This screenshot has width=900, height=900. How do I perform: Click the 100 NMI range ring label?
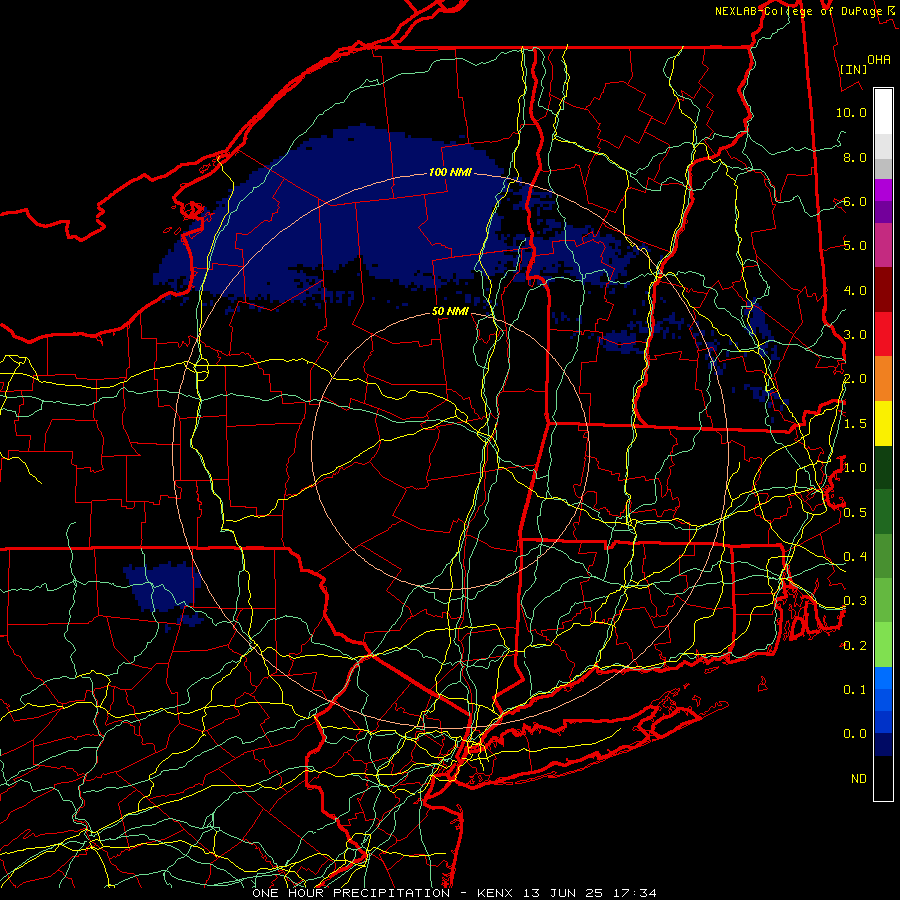[450, 172]
